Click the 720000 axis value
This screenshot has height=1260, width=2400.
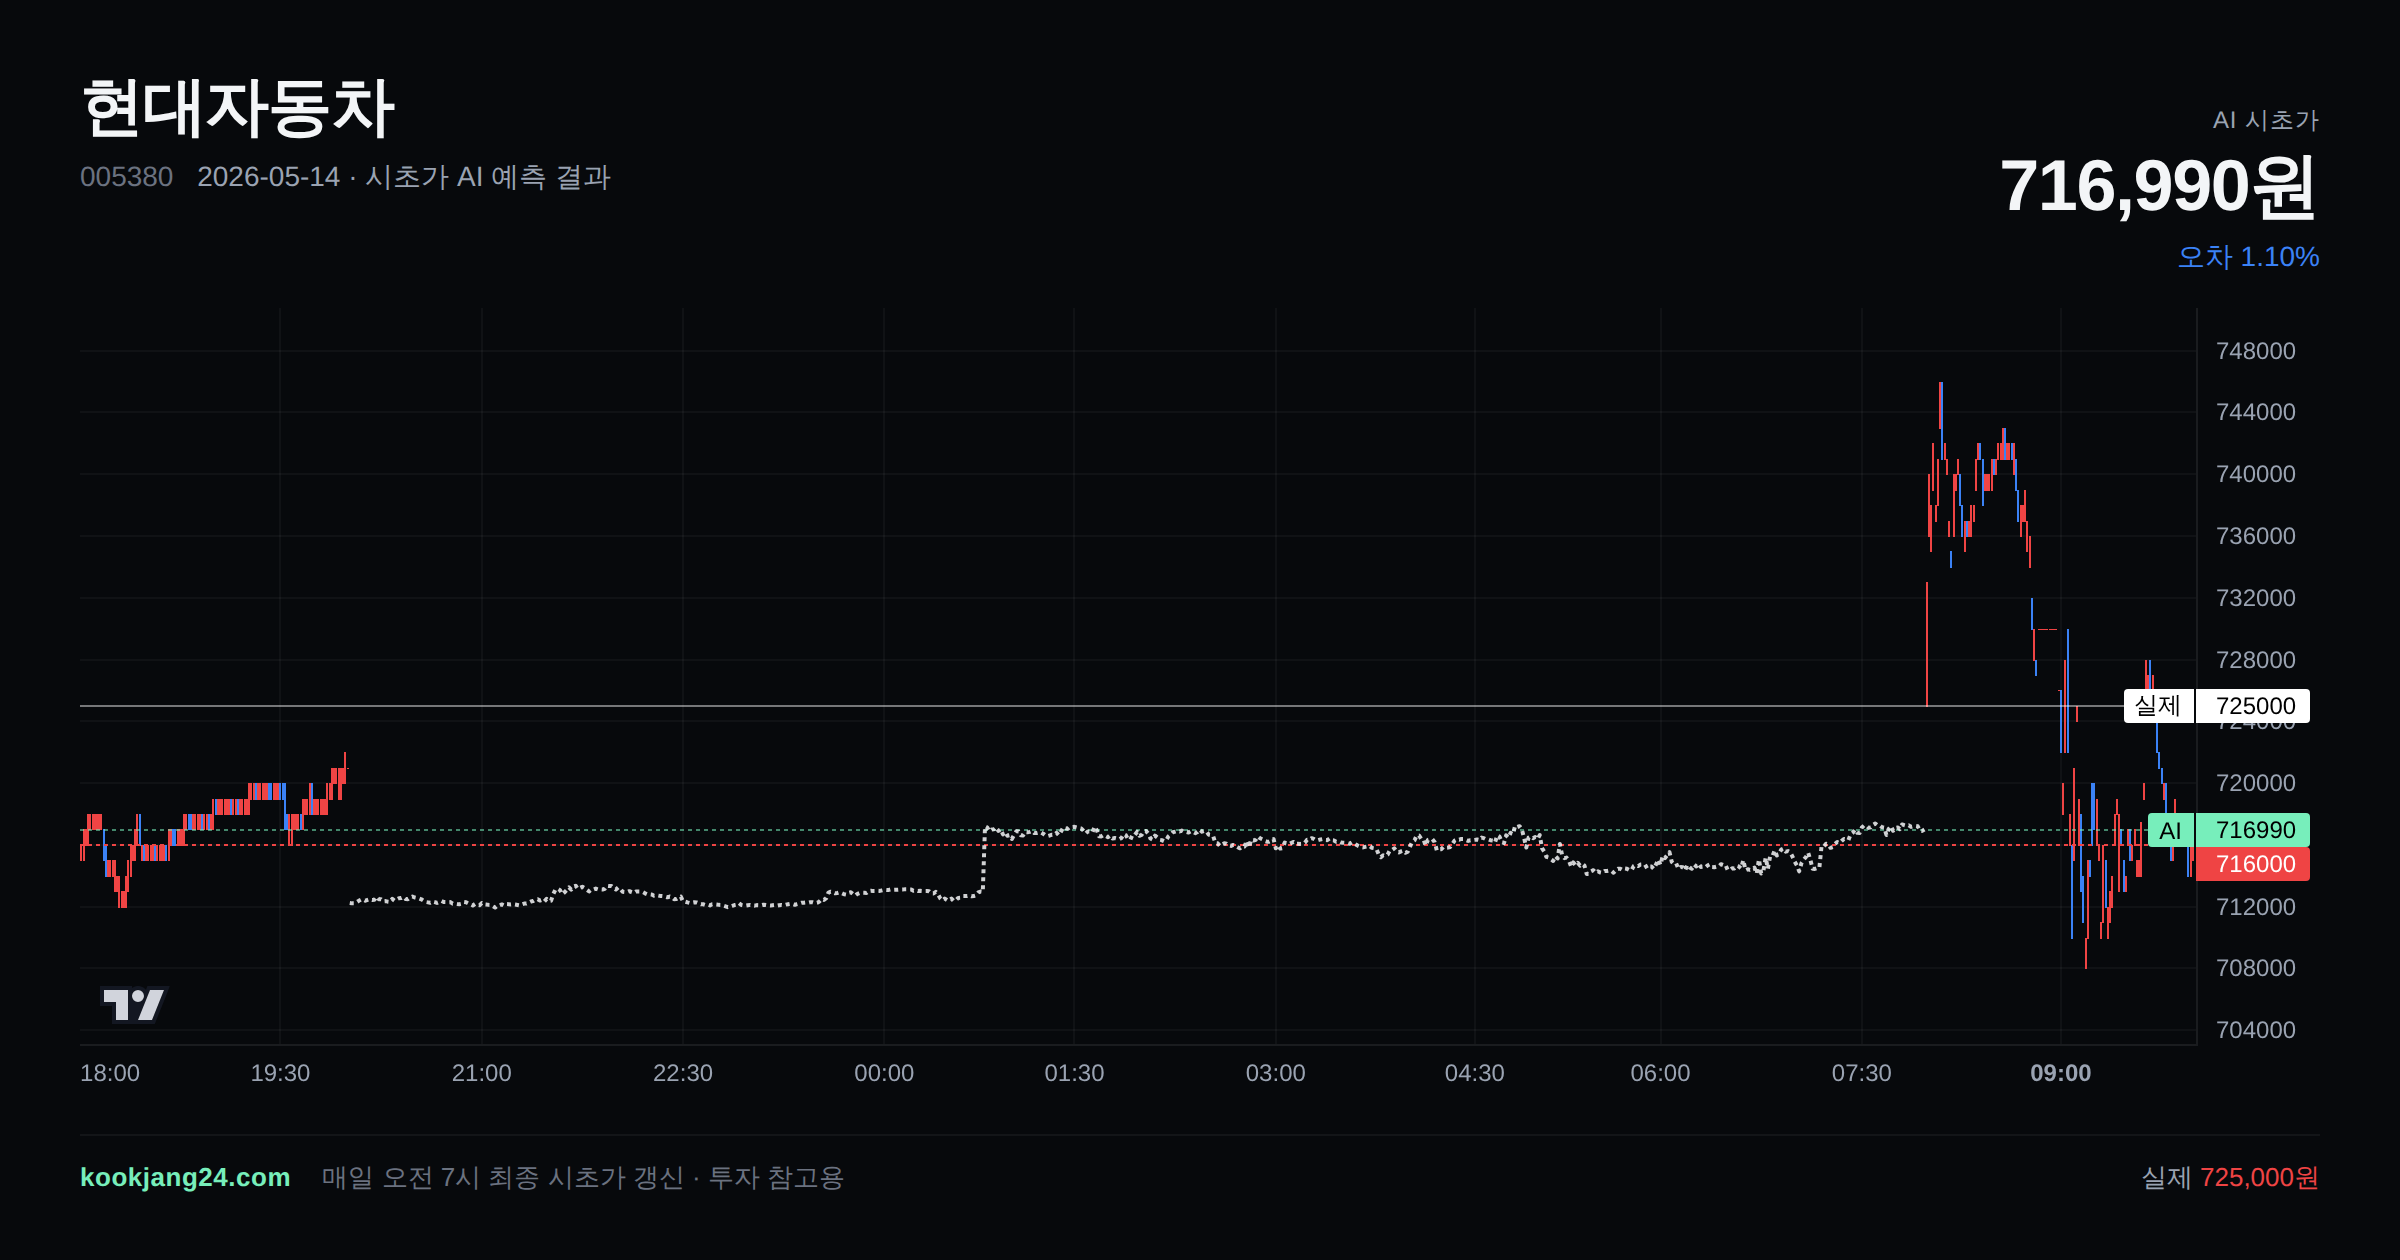click(2256, 783)
